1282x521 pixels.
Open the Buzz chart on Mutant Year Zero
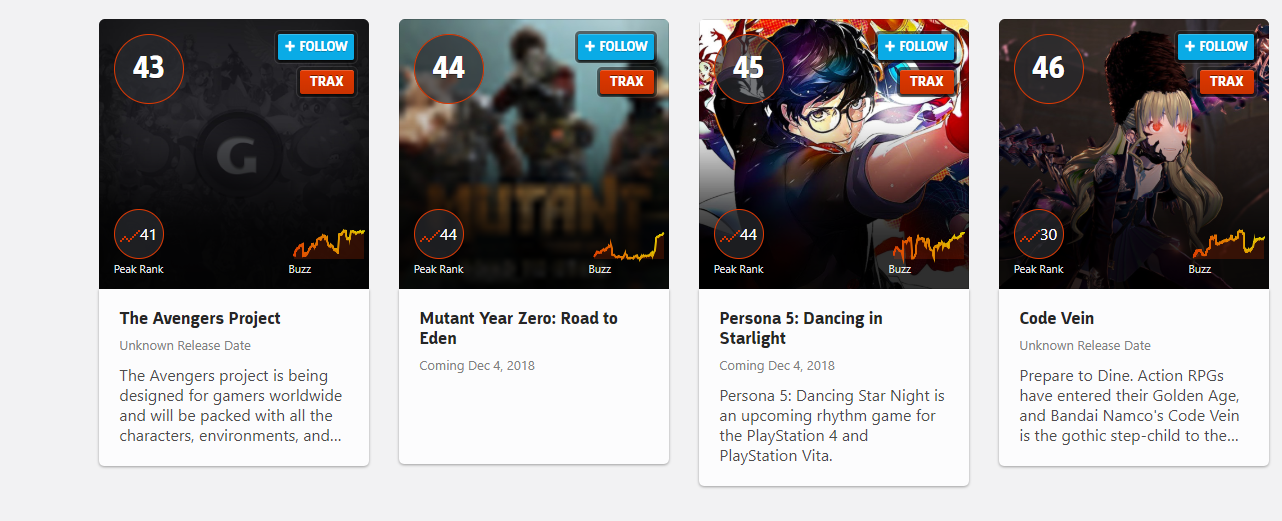click(x=628, y=245)
